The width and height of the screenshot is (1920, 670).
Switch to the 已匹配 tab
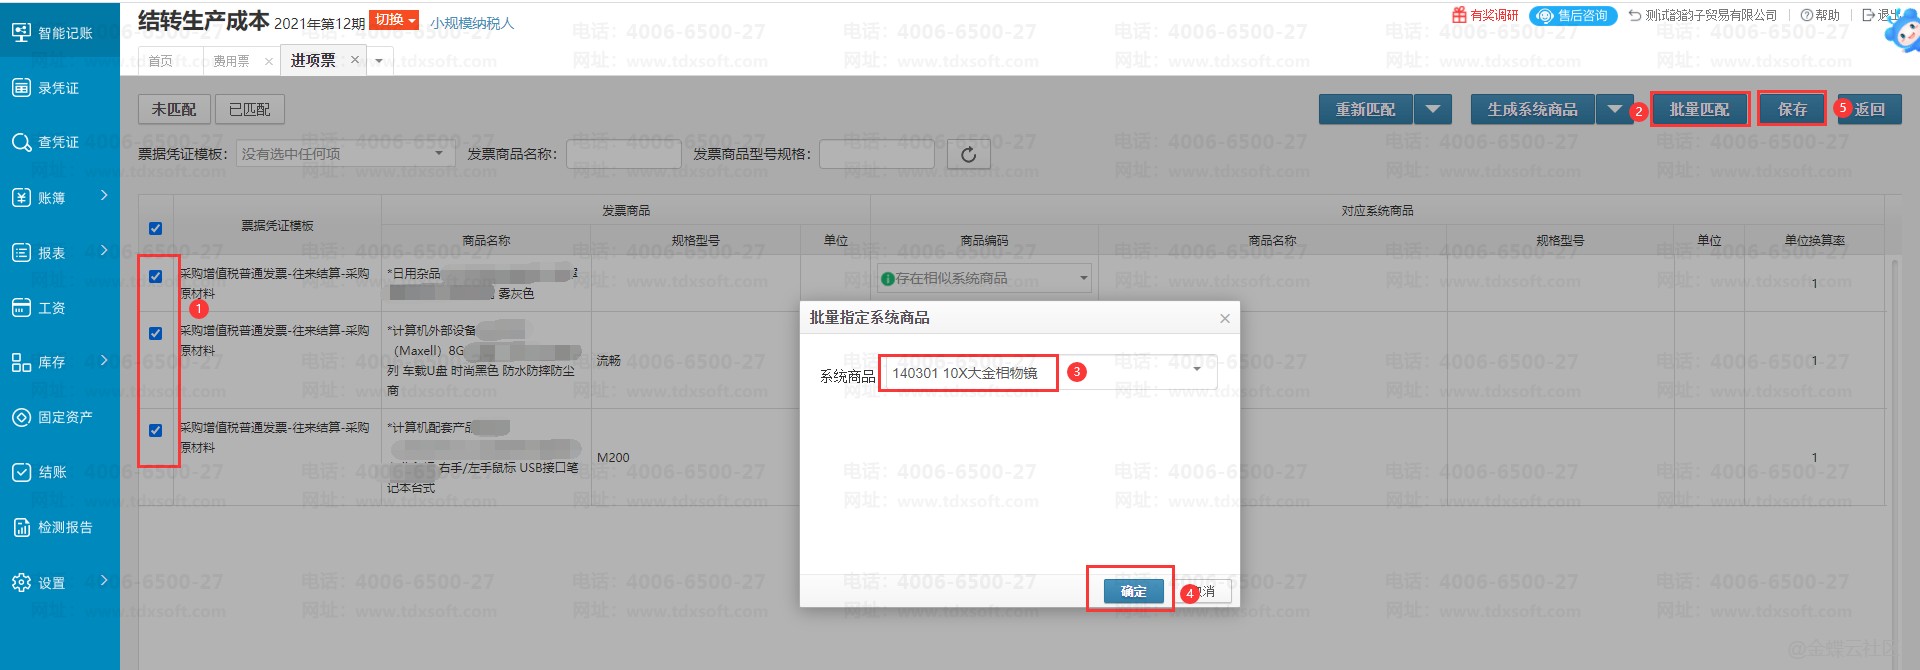249,109
